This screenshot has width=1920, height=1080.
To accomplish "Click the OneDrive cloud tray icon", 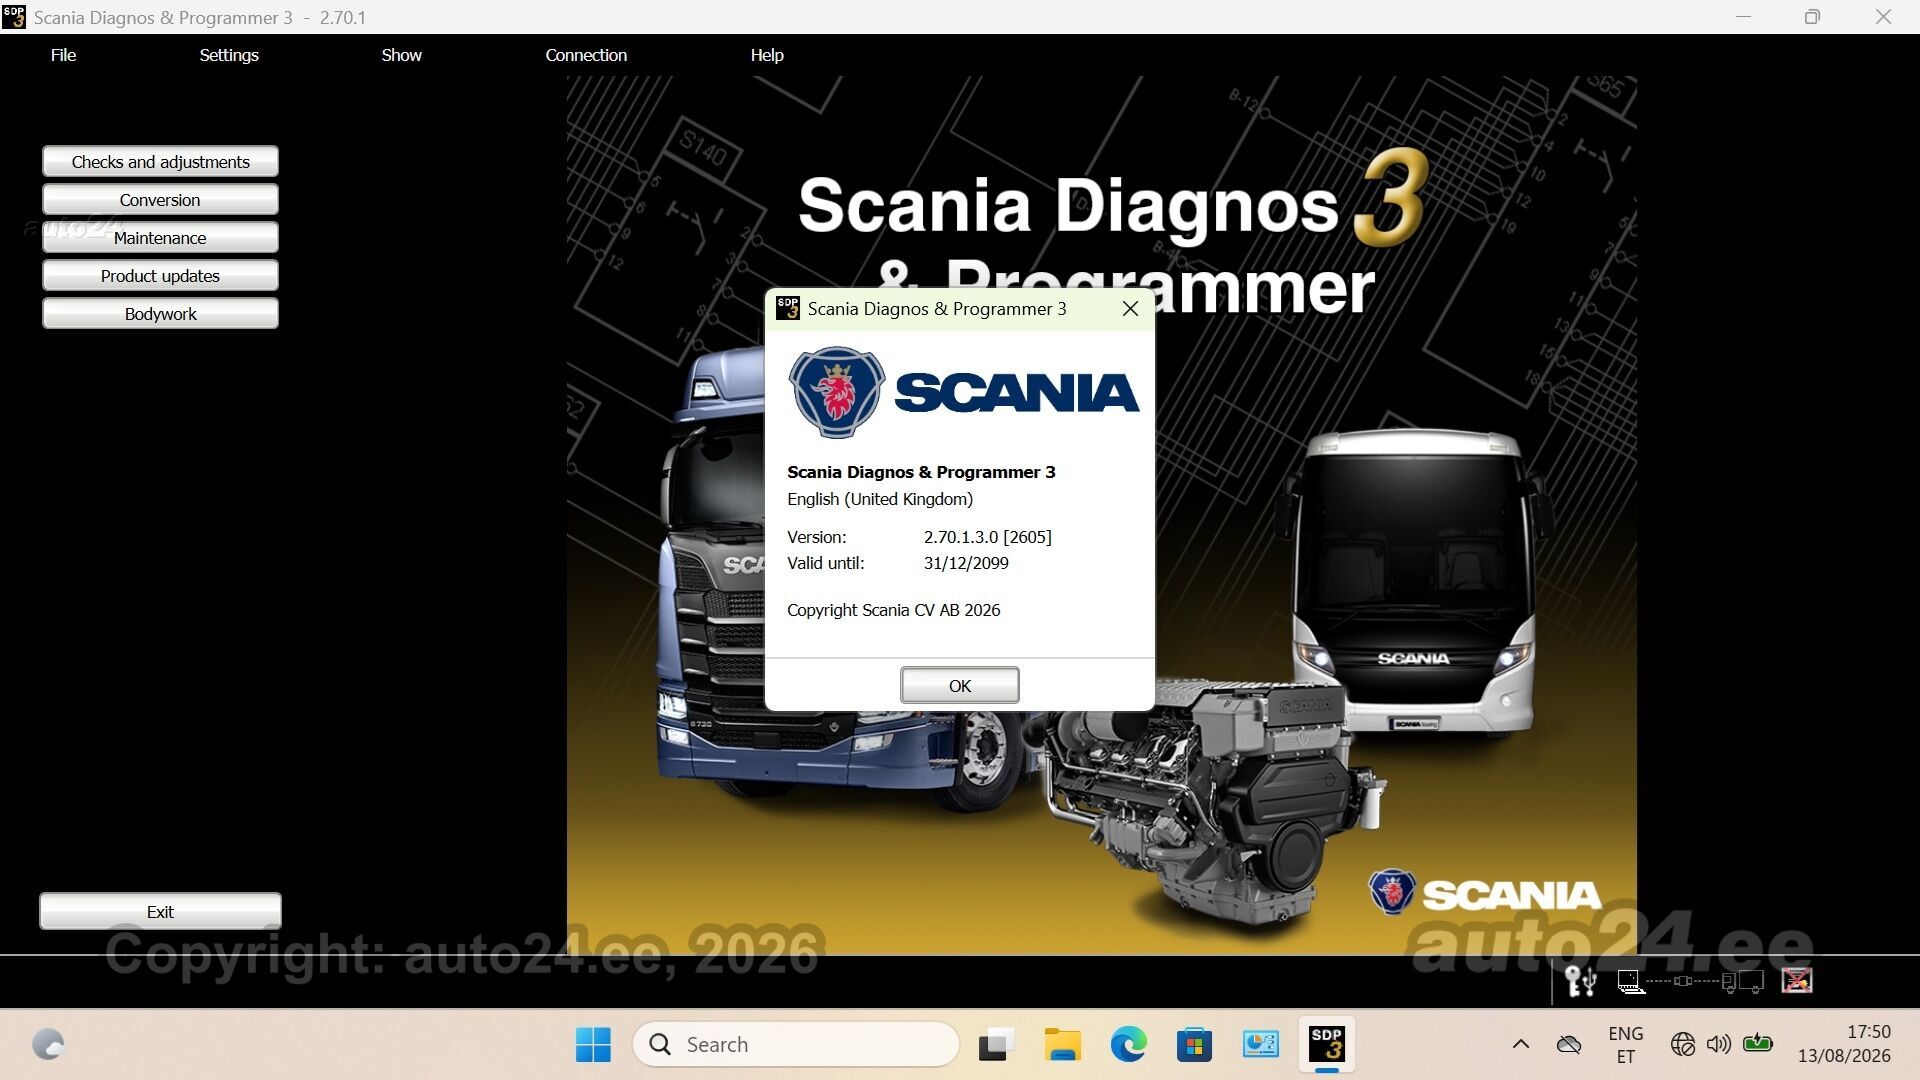I will click(x=1569, y=1045).
